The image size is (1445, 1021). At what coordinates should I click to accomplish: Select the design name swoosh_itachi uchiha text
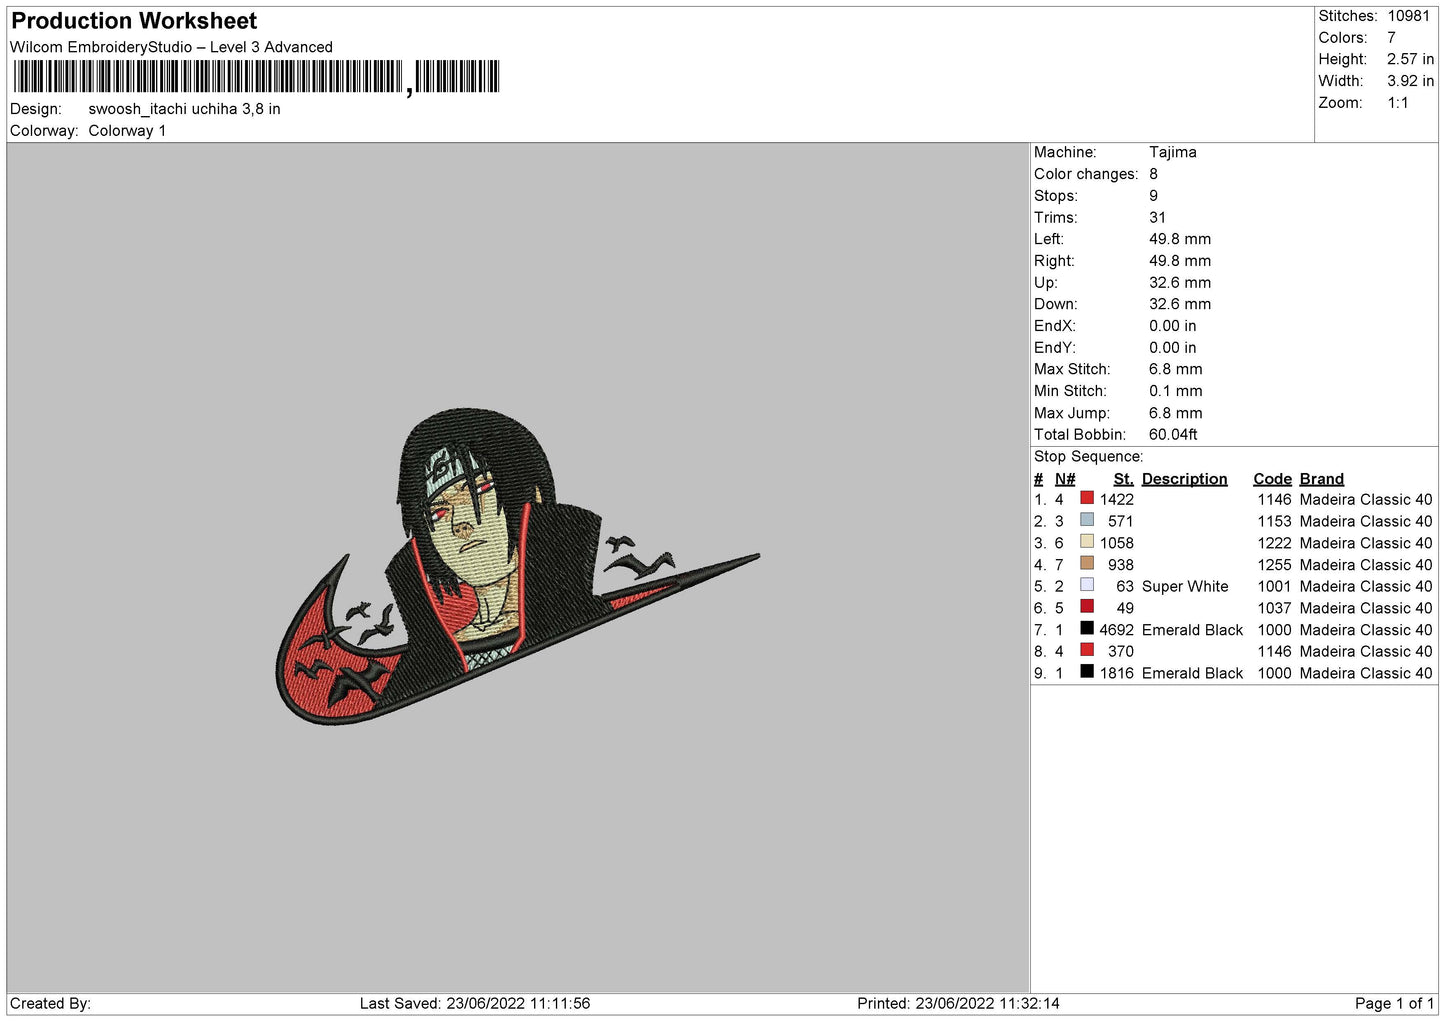pyautogui.click(x=184, y=109)
